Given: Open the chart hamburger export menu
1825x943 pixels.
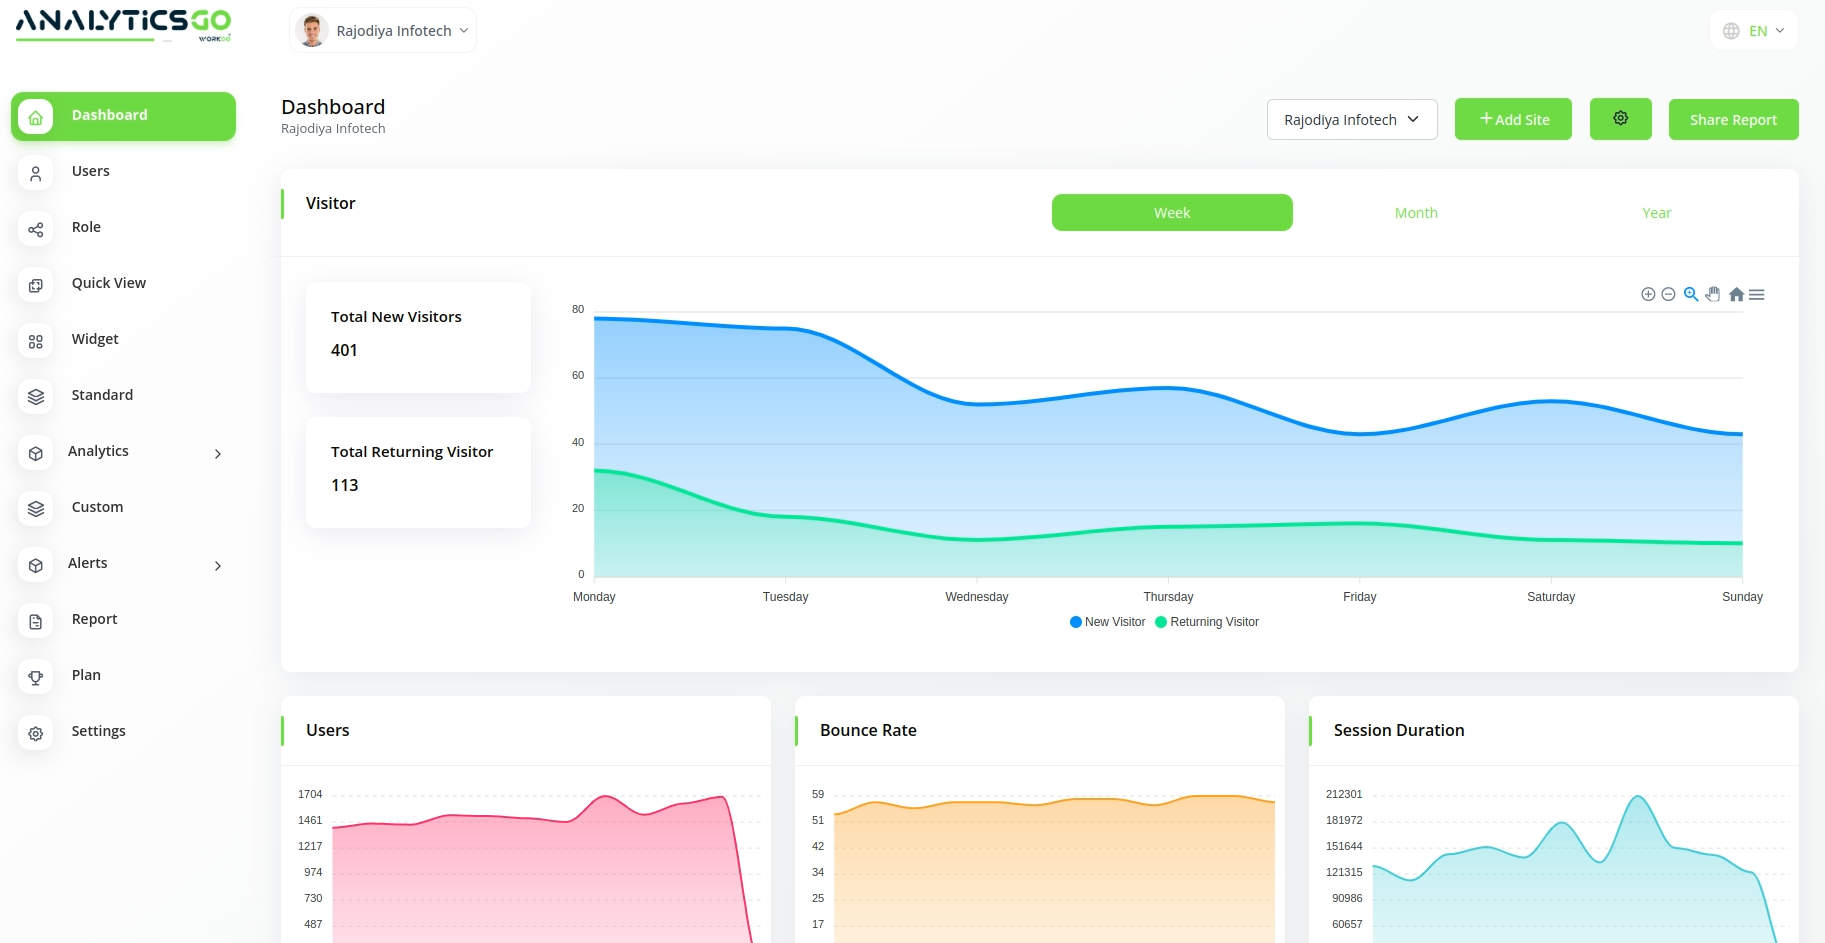Looking at the screenshot, I should [1757, 294].
